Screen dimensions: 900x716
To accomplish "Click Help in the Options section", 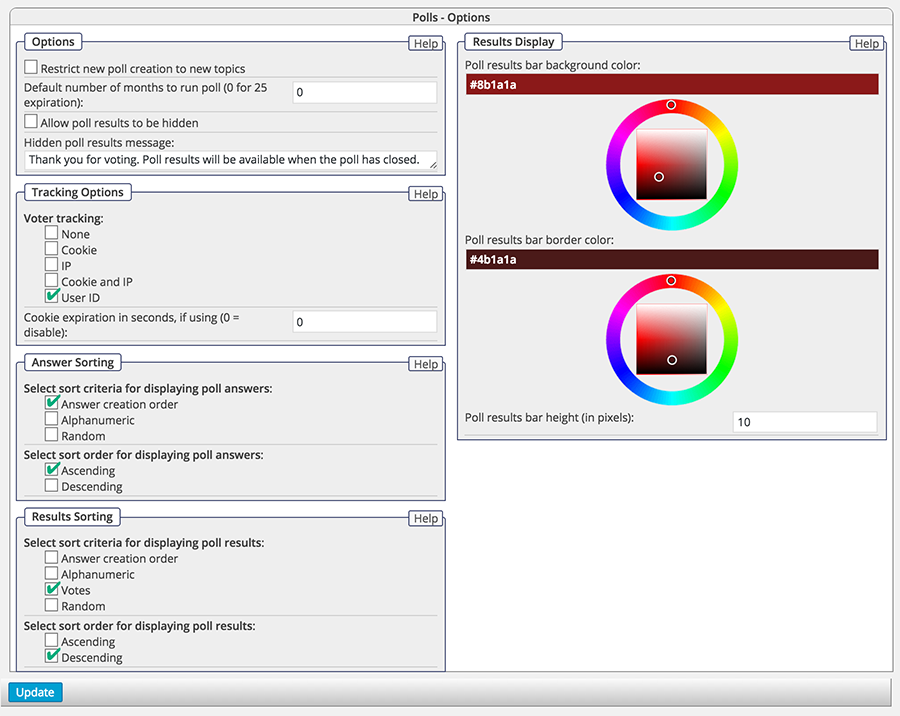I will [426, 43].
